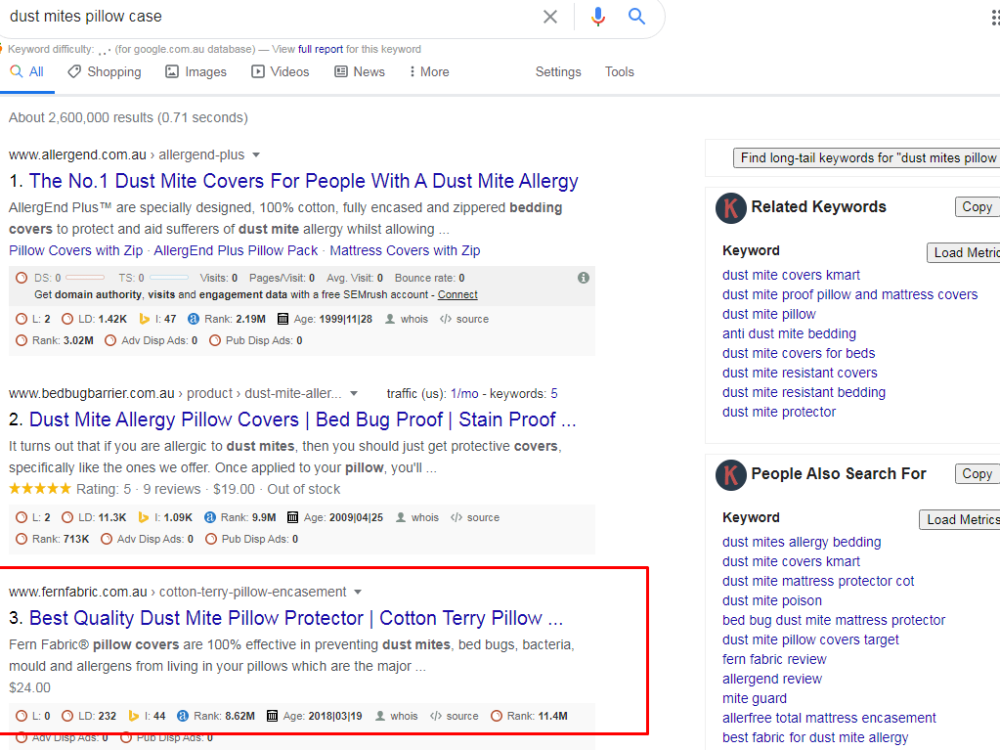Click Alexa Rank icon showing 2.19M
Screen dimensions: 1000x750
click(193, 319)
